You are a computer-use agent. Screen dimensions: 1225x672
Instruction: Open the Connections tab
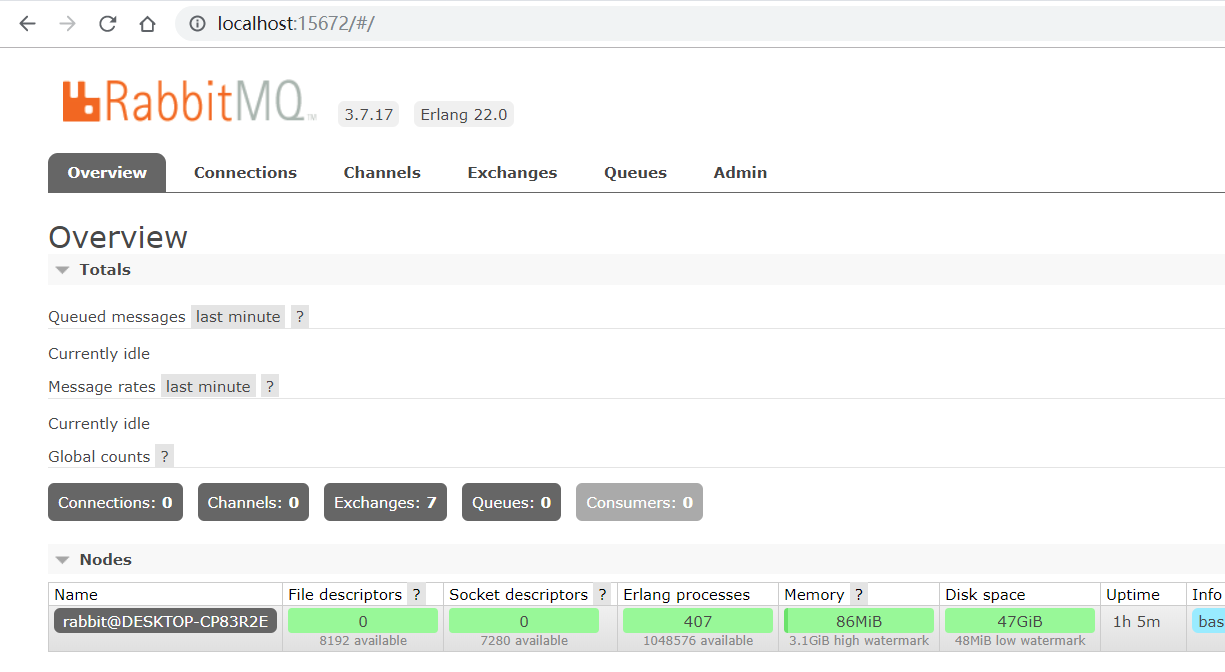point(245,173)
